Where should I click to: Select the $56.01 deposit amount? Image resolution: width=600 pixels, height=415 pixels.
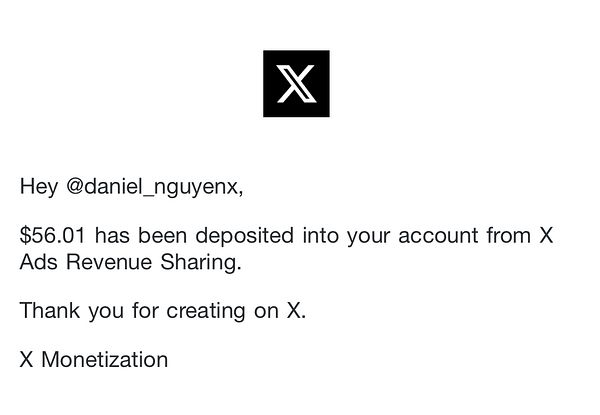[x=52, y=235]
